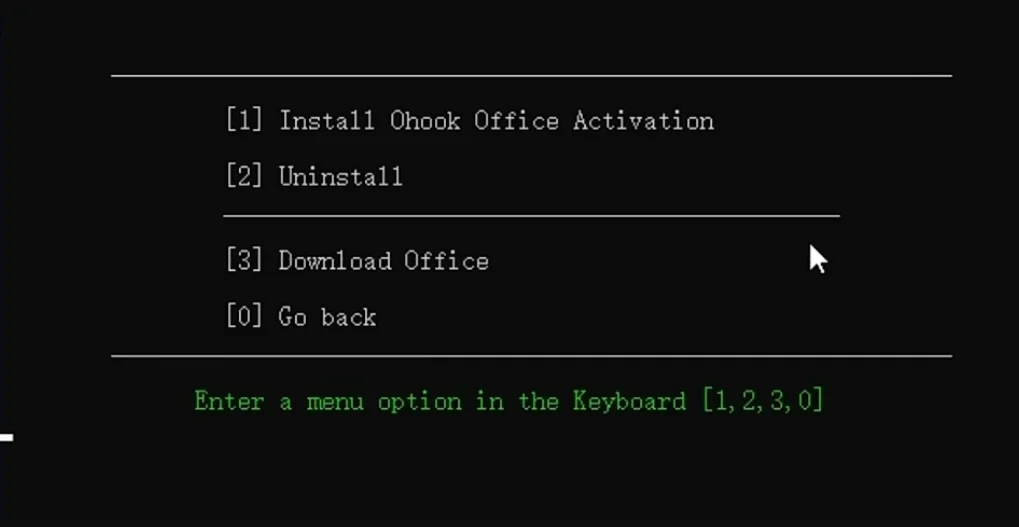Click the word back in Go back
The image size is (1019, 527).
coord(348,318)
